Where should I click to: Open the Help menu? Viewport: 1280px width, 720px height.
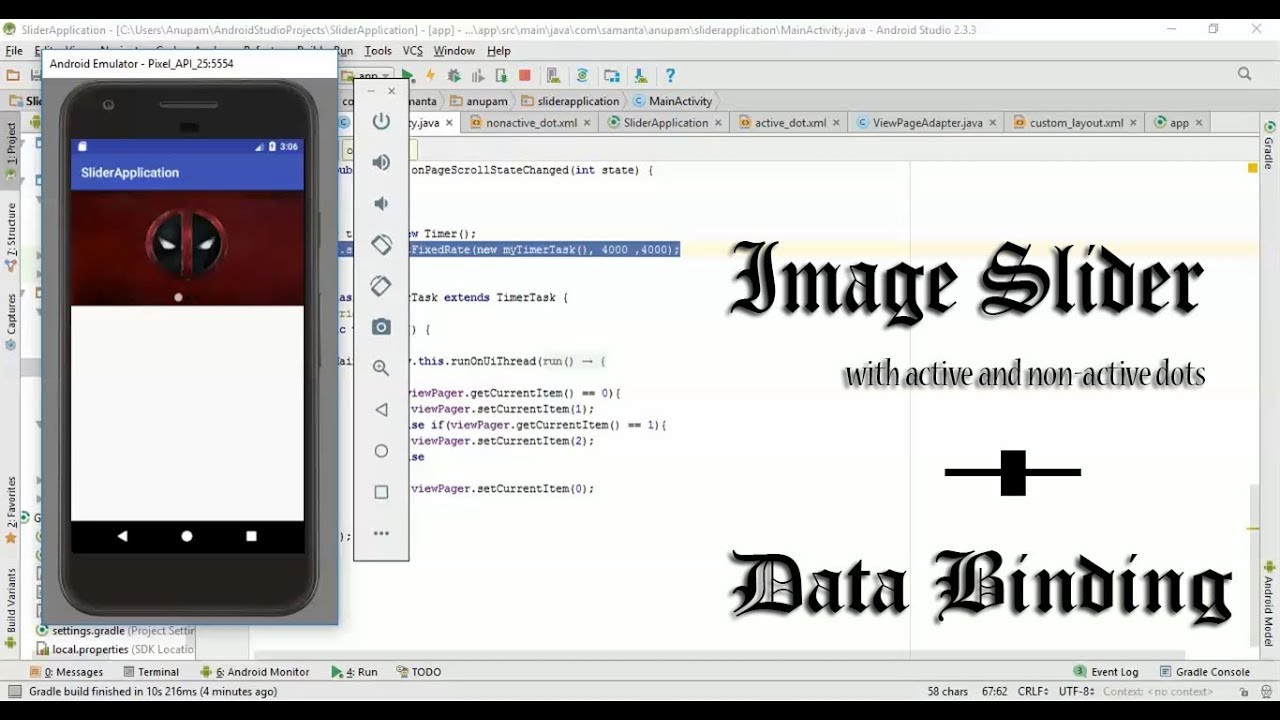tap(498, 51)
